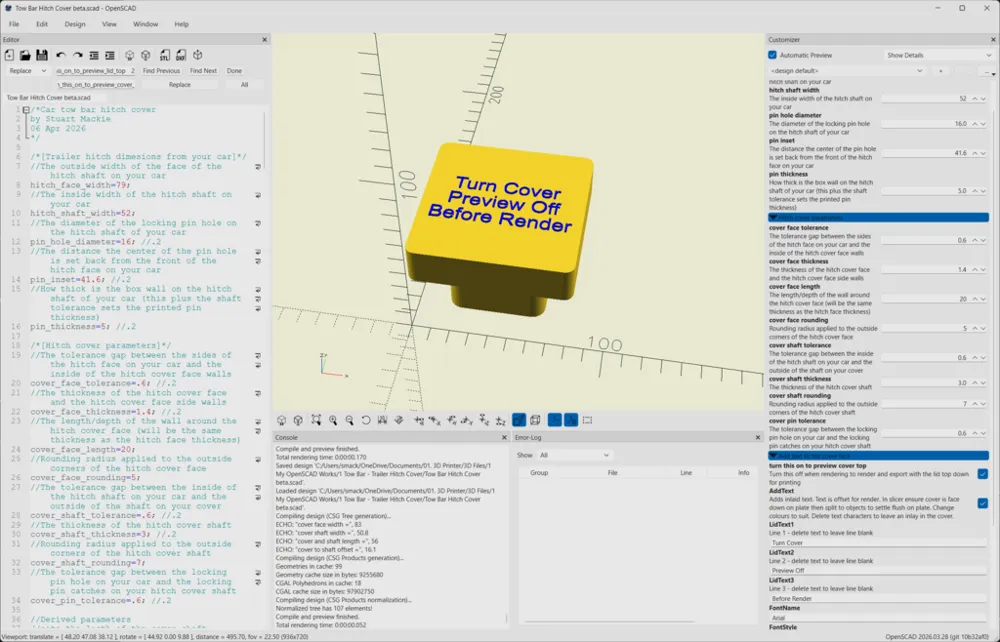Click the LidText1 field containing Turn Cover
The height and width of the screenshot is (642, 1000).
[x=878, y=543]
